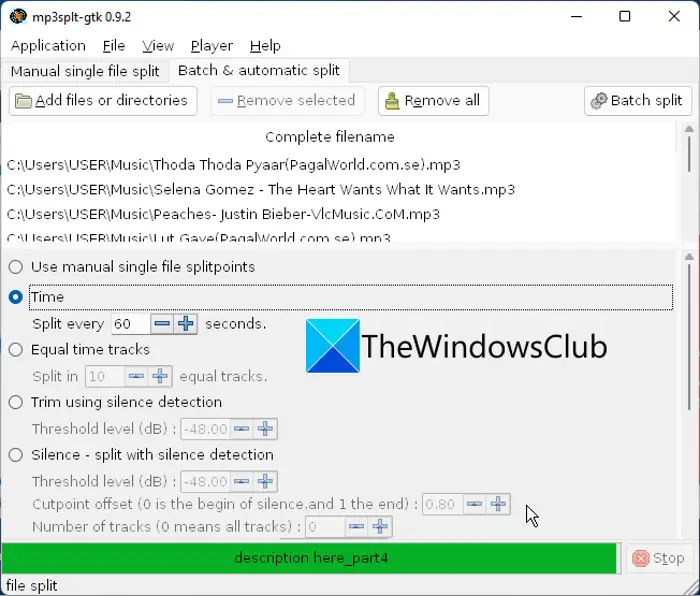The image size is (700, 596).
Task: Decrease the Cutpoint offset value
Action: (x=474, y=504)
